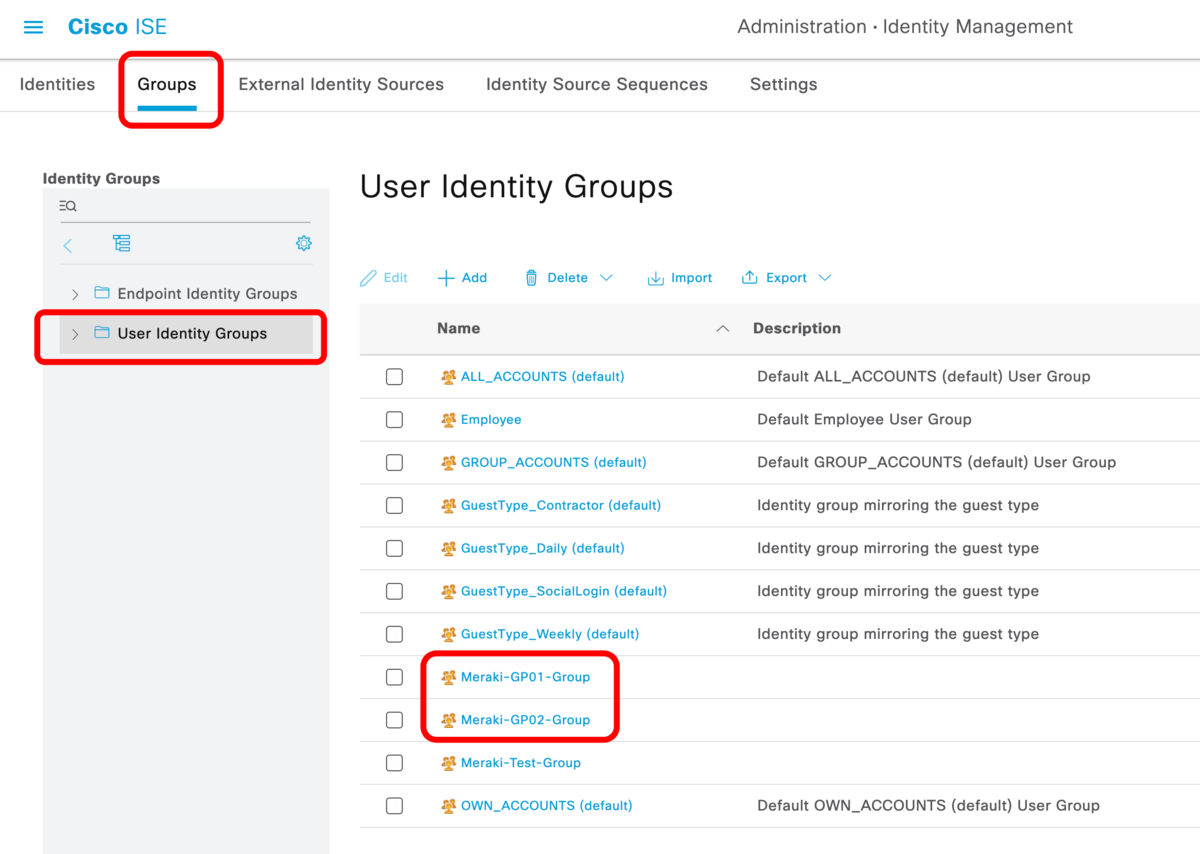Click the Import icon
Screen dimensions: 1200x854
[x=658, y=277]
